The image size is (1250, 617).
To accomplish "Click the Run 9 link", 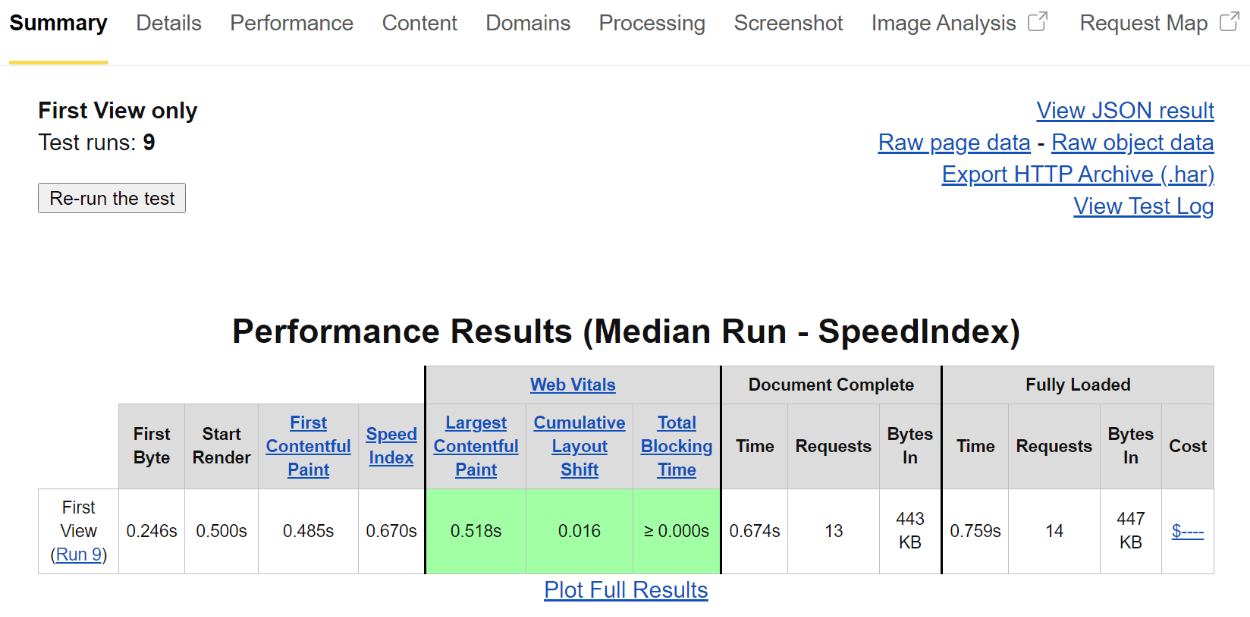I will (80, 554).
